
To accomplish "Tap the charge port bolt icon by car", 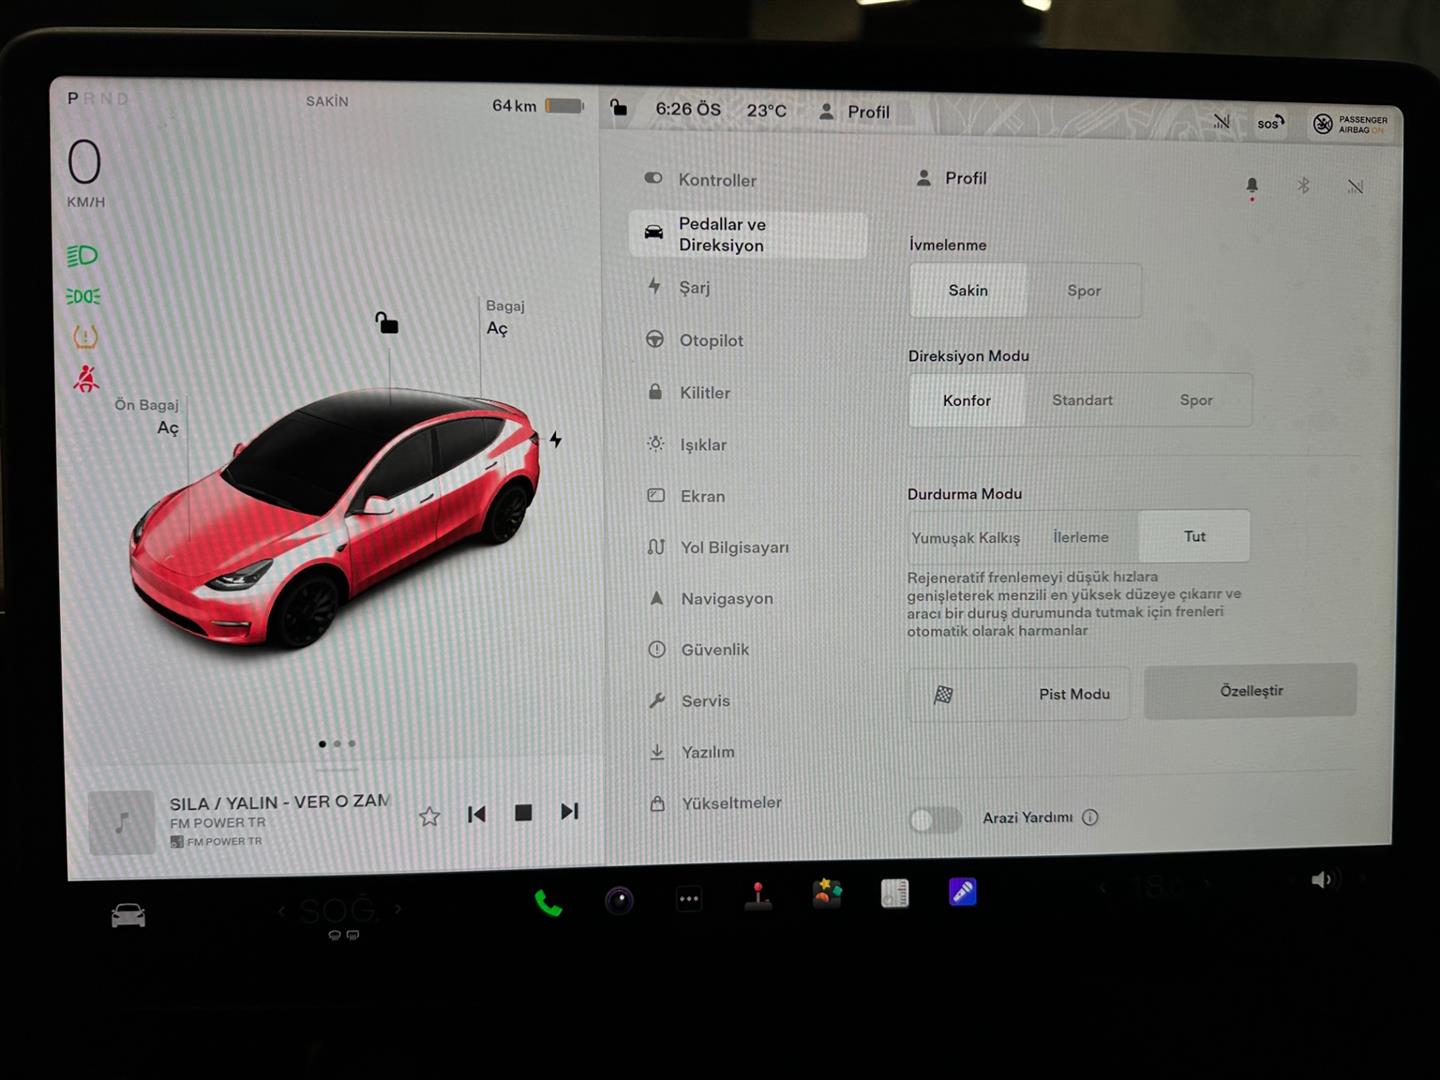I will pos(556,439).
